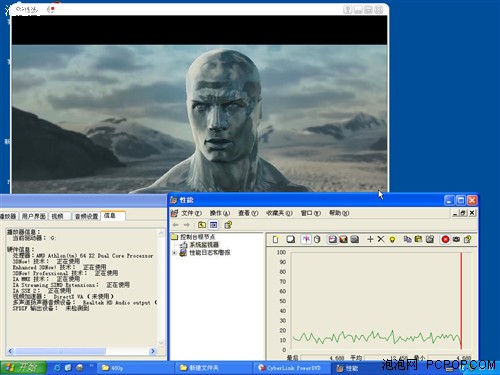Add a counter with the plus icon
The image size is (500, 375).
[x=370, y=239]
